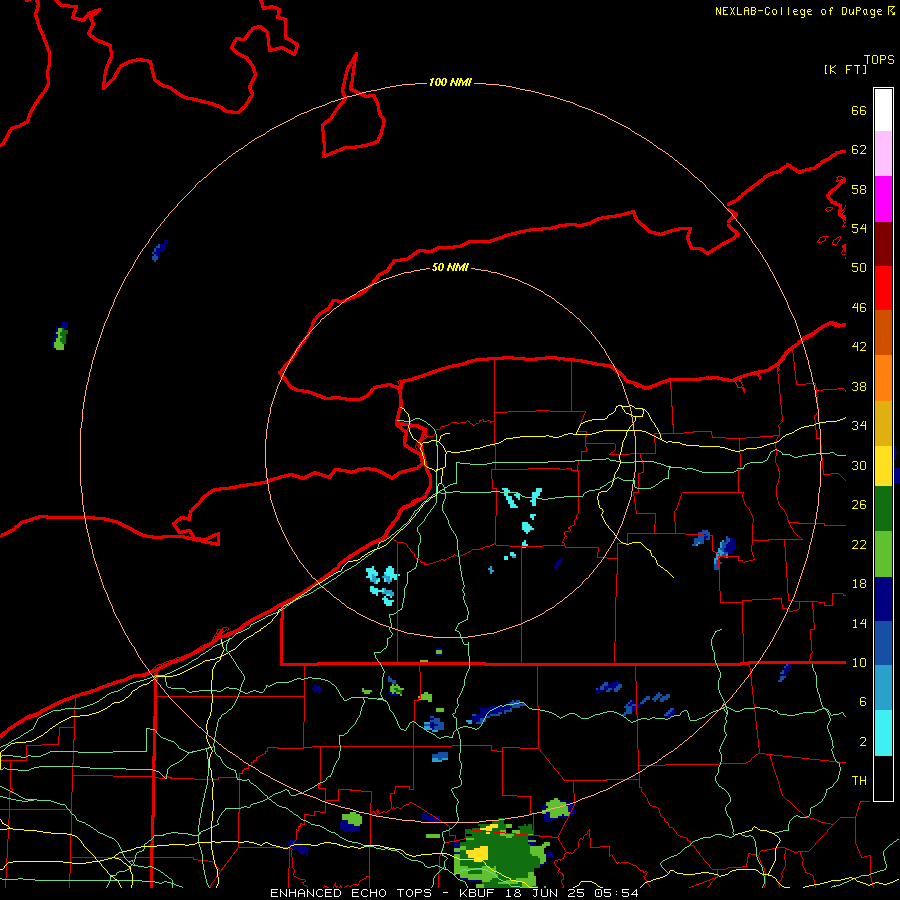Click the "54" value on the scale
Viewport: 900px width, 900px height.
(859, 228)
